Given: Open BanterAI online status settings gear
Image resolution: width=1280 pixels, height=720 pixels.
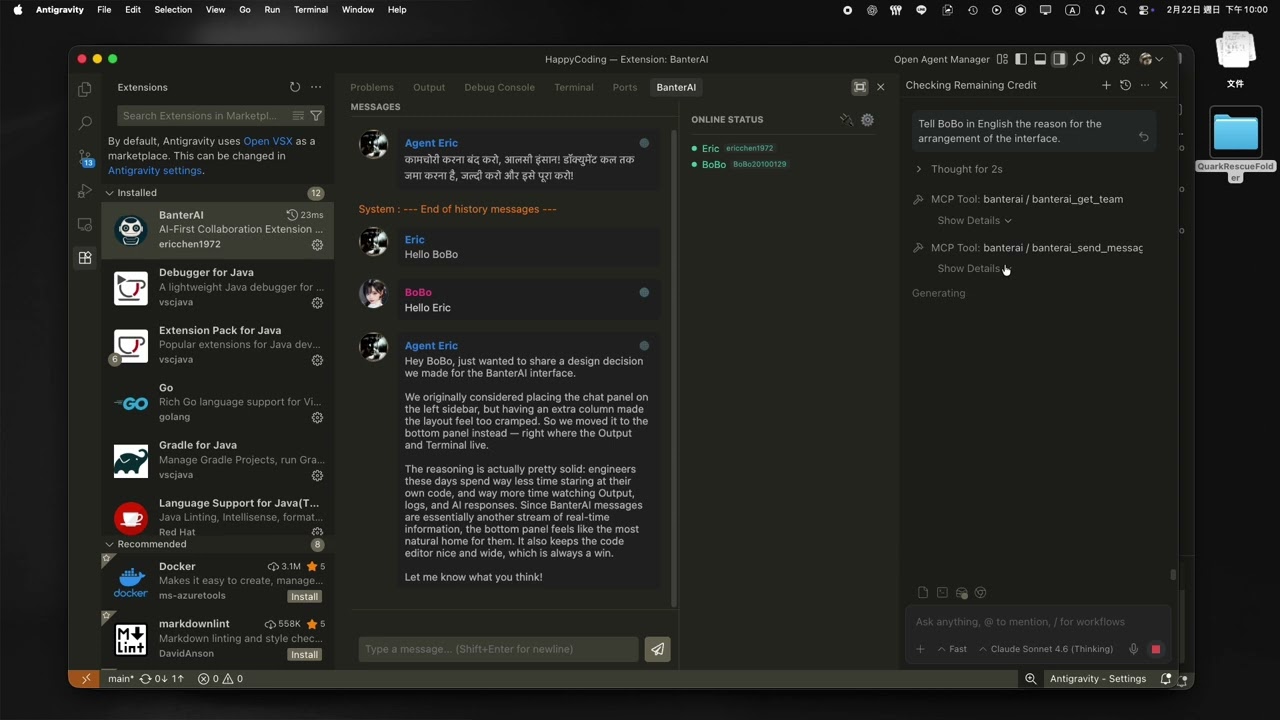Looking at the screenshot, I should coord(867,120).
